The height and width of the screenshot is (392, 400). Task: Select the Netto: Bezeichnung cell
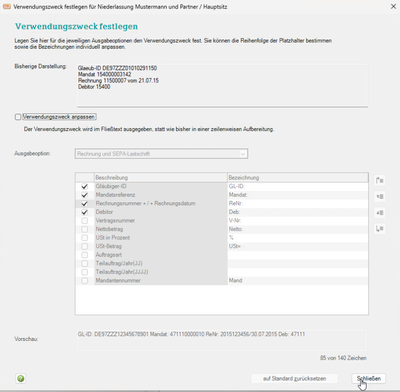click(298, 229)
